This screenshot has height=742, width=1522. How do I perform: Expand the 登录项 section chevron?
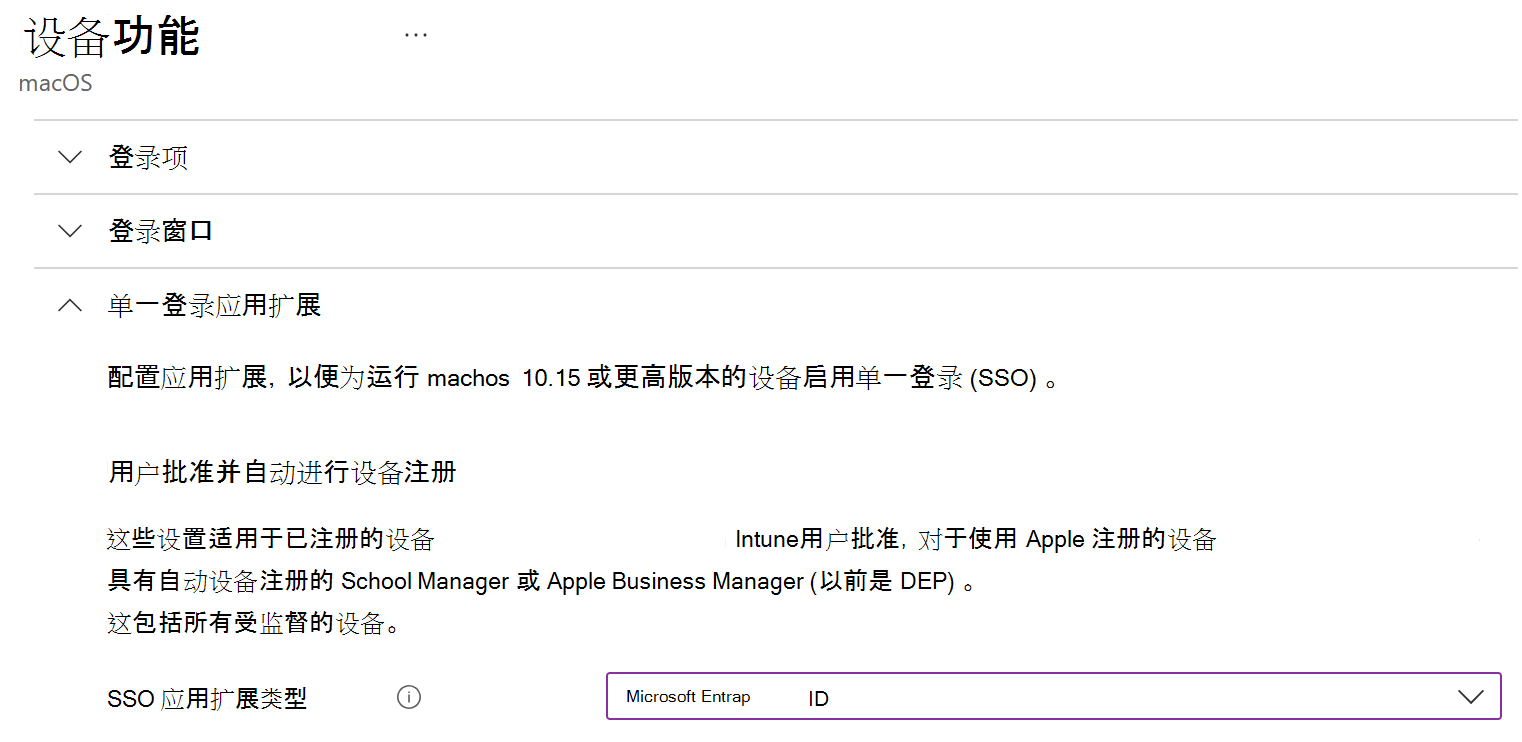click(x=70, y=158)
